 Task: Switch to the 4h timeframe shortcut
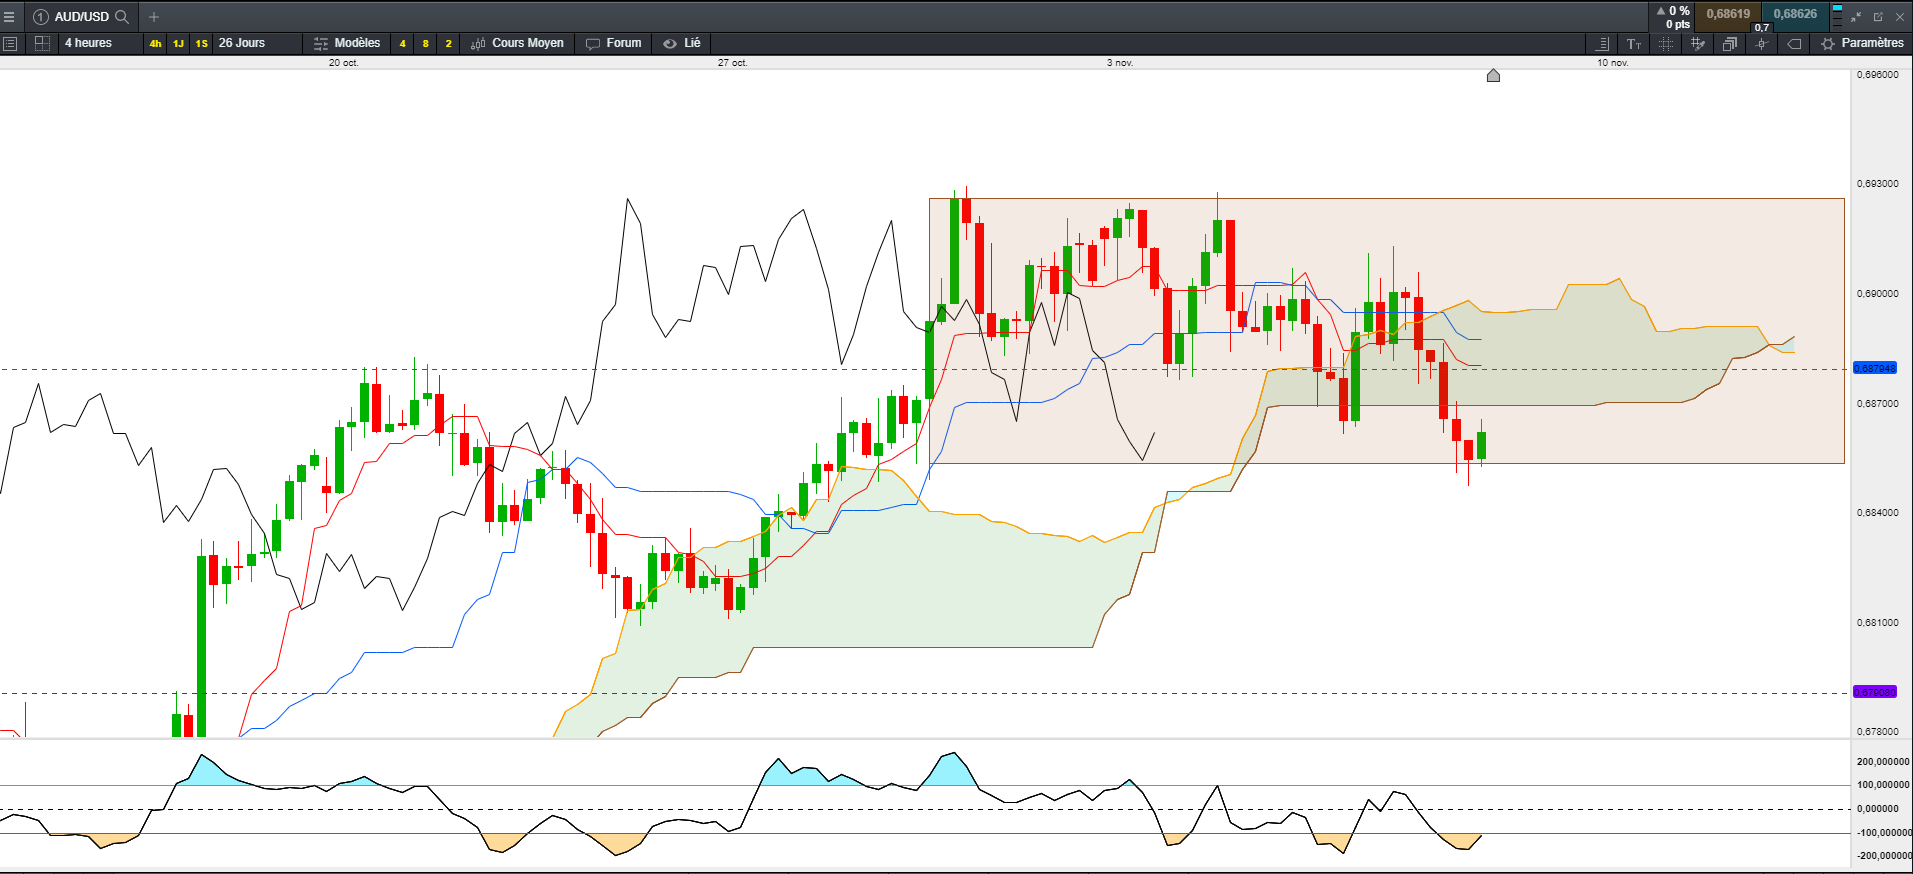click(x=155, y=43)
